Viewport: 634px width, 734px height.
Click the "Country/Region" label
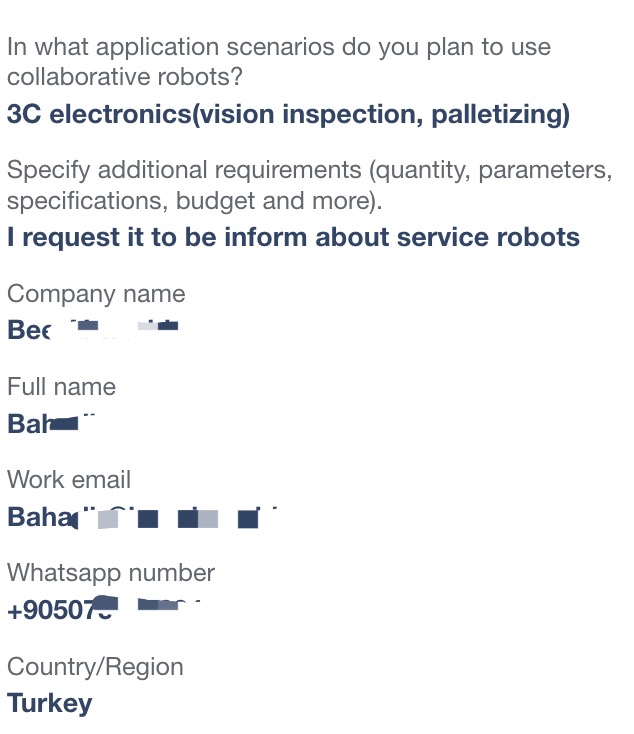click(x=95, y=667)
